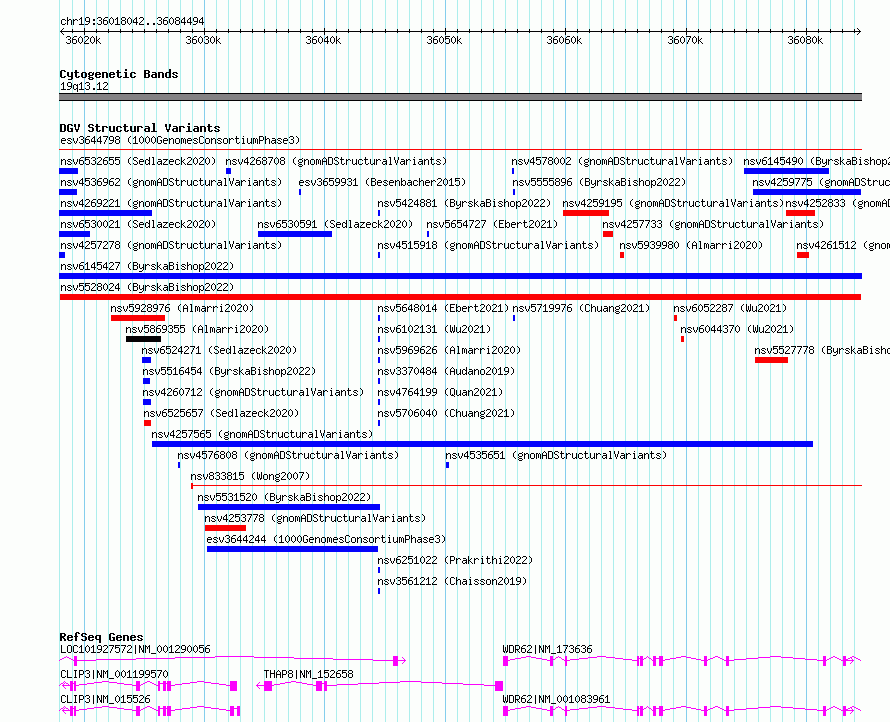890x722 pixels.
Task: Click blue bar under esv3644244
Action: click(x=292, y=549)
